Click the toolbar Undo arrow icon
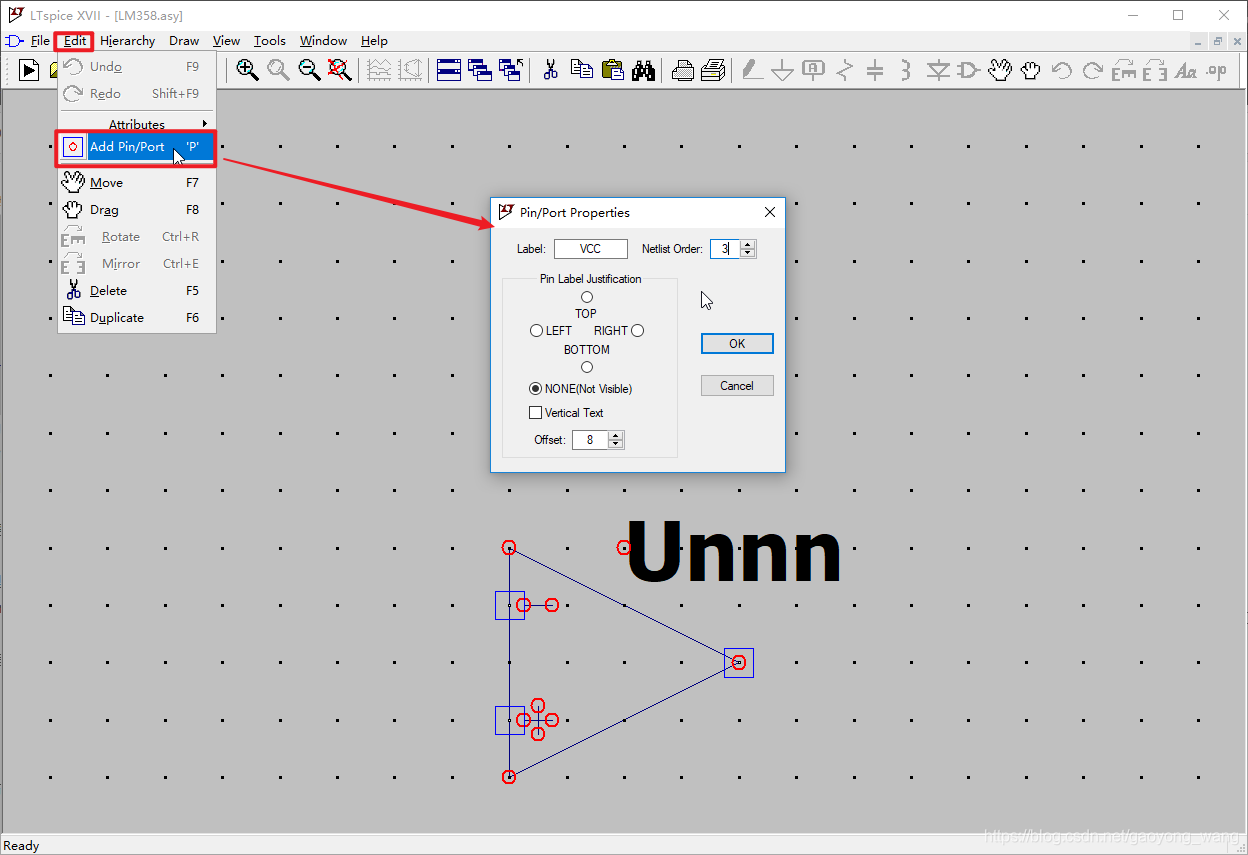Image resolution: width=1248 pixels, height=855 pixels. tap(1062, 70)
